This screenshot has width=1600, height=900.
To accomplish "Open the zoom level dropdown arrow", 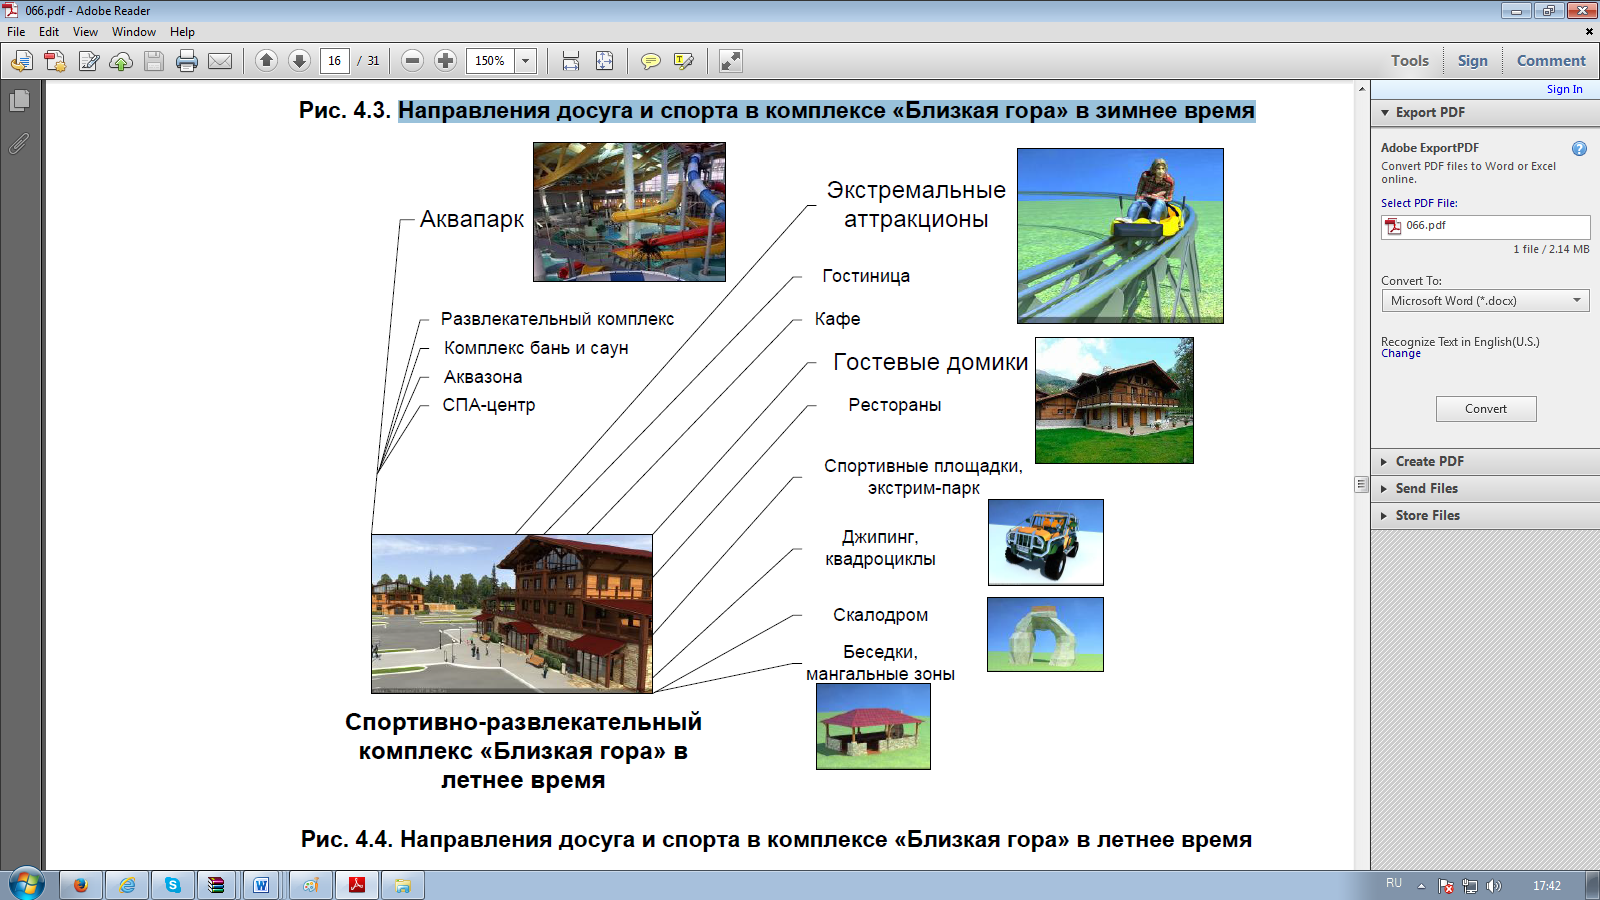I will (526, 61).
